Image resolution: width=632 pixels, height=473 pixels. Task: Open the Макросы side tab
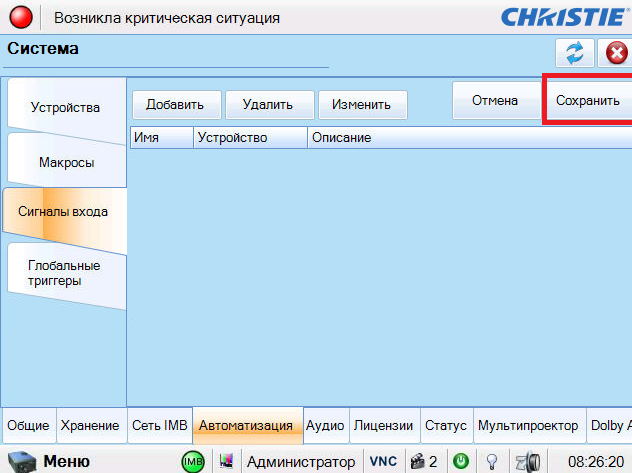(x=67, y=162)
